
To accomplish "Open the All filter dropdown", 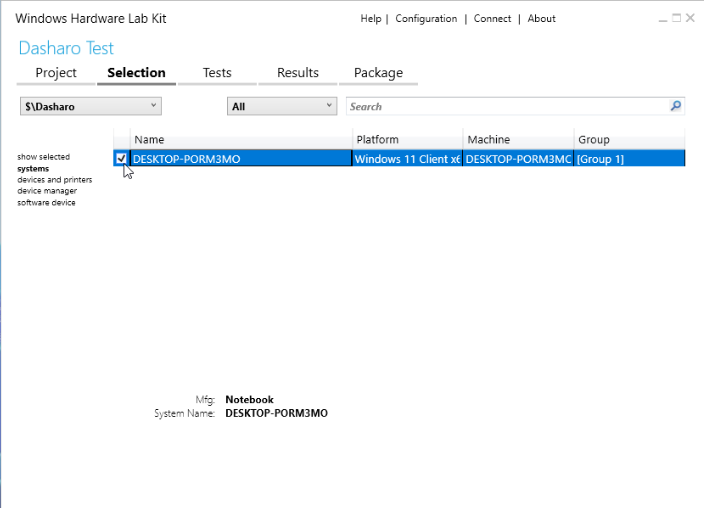I will click(x=282, y=106).
